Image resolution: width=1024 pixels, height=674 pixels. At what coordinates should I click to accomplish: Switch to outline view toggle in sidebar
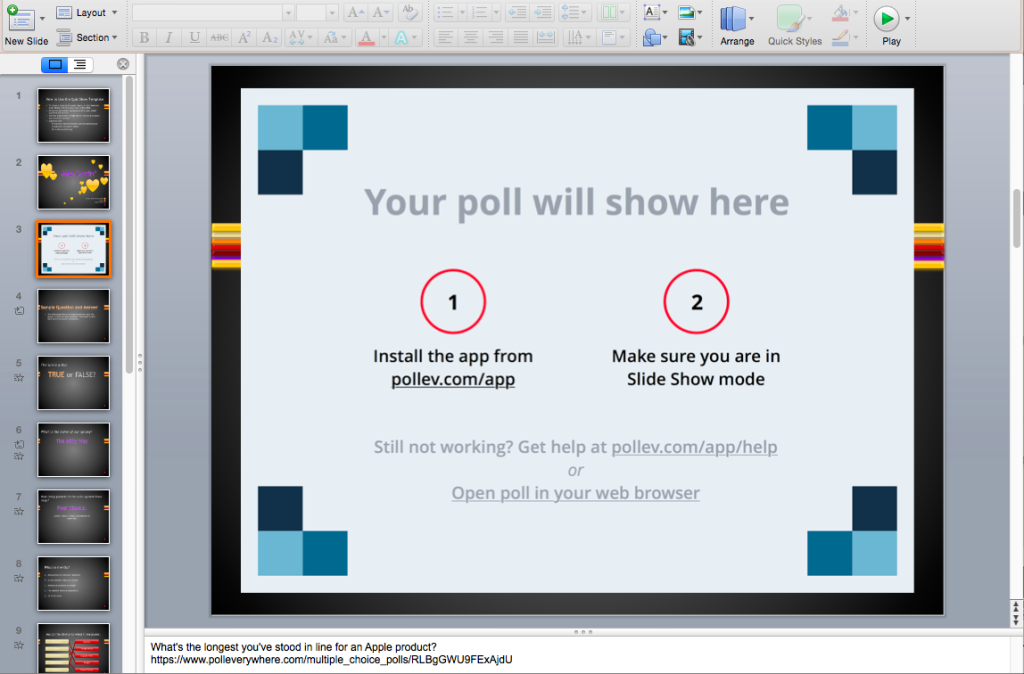tap(79, 64)
